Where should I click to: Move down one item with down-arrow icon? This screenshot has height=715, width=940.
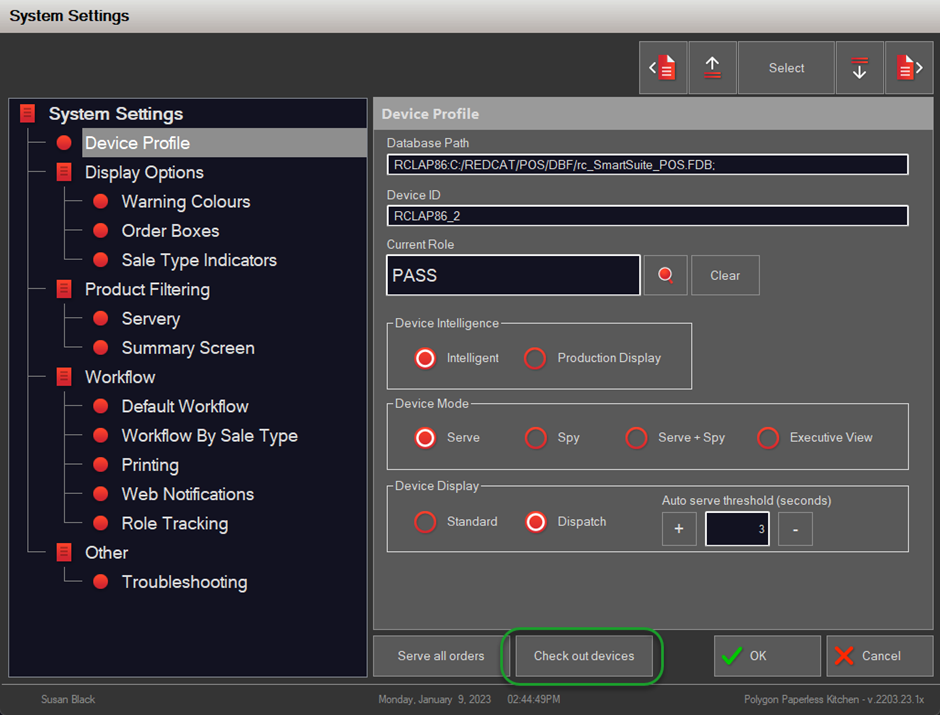pos(859,68)
